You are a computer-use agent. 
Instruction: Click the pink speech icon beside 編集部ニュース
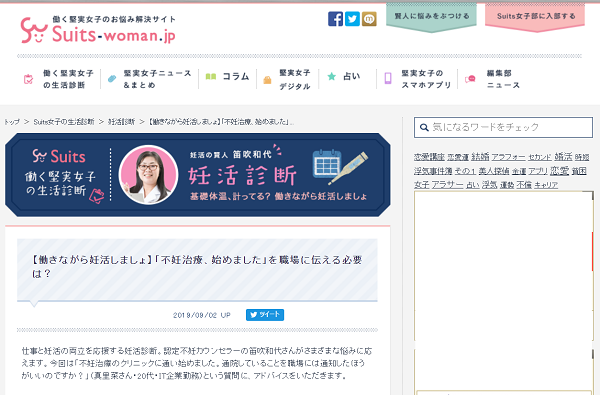(x=470, y=79)
